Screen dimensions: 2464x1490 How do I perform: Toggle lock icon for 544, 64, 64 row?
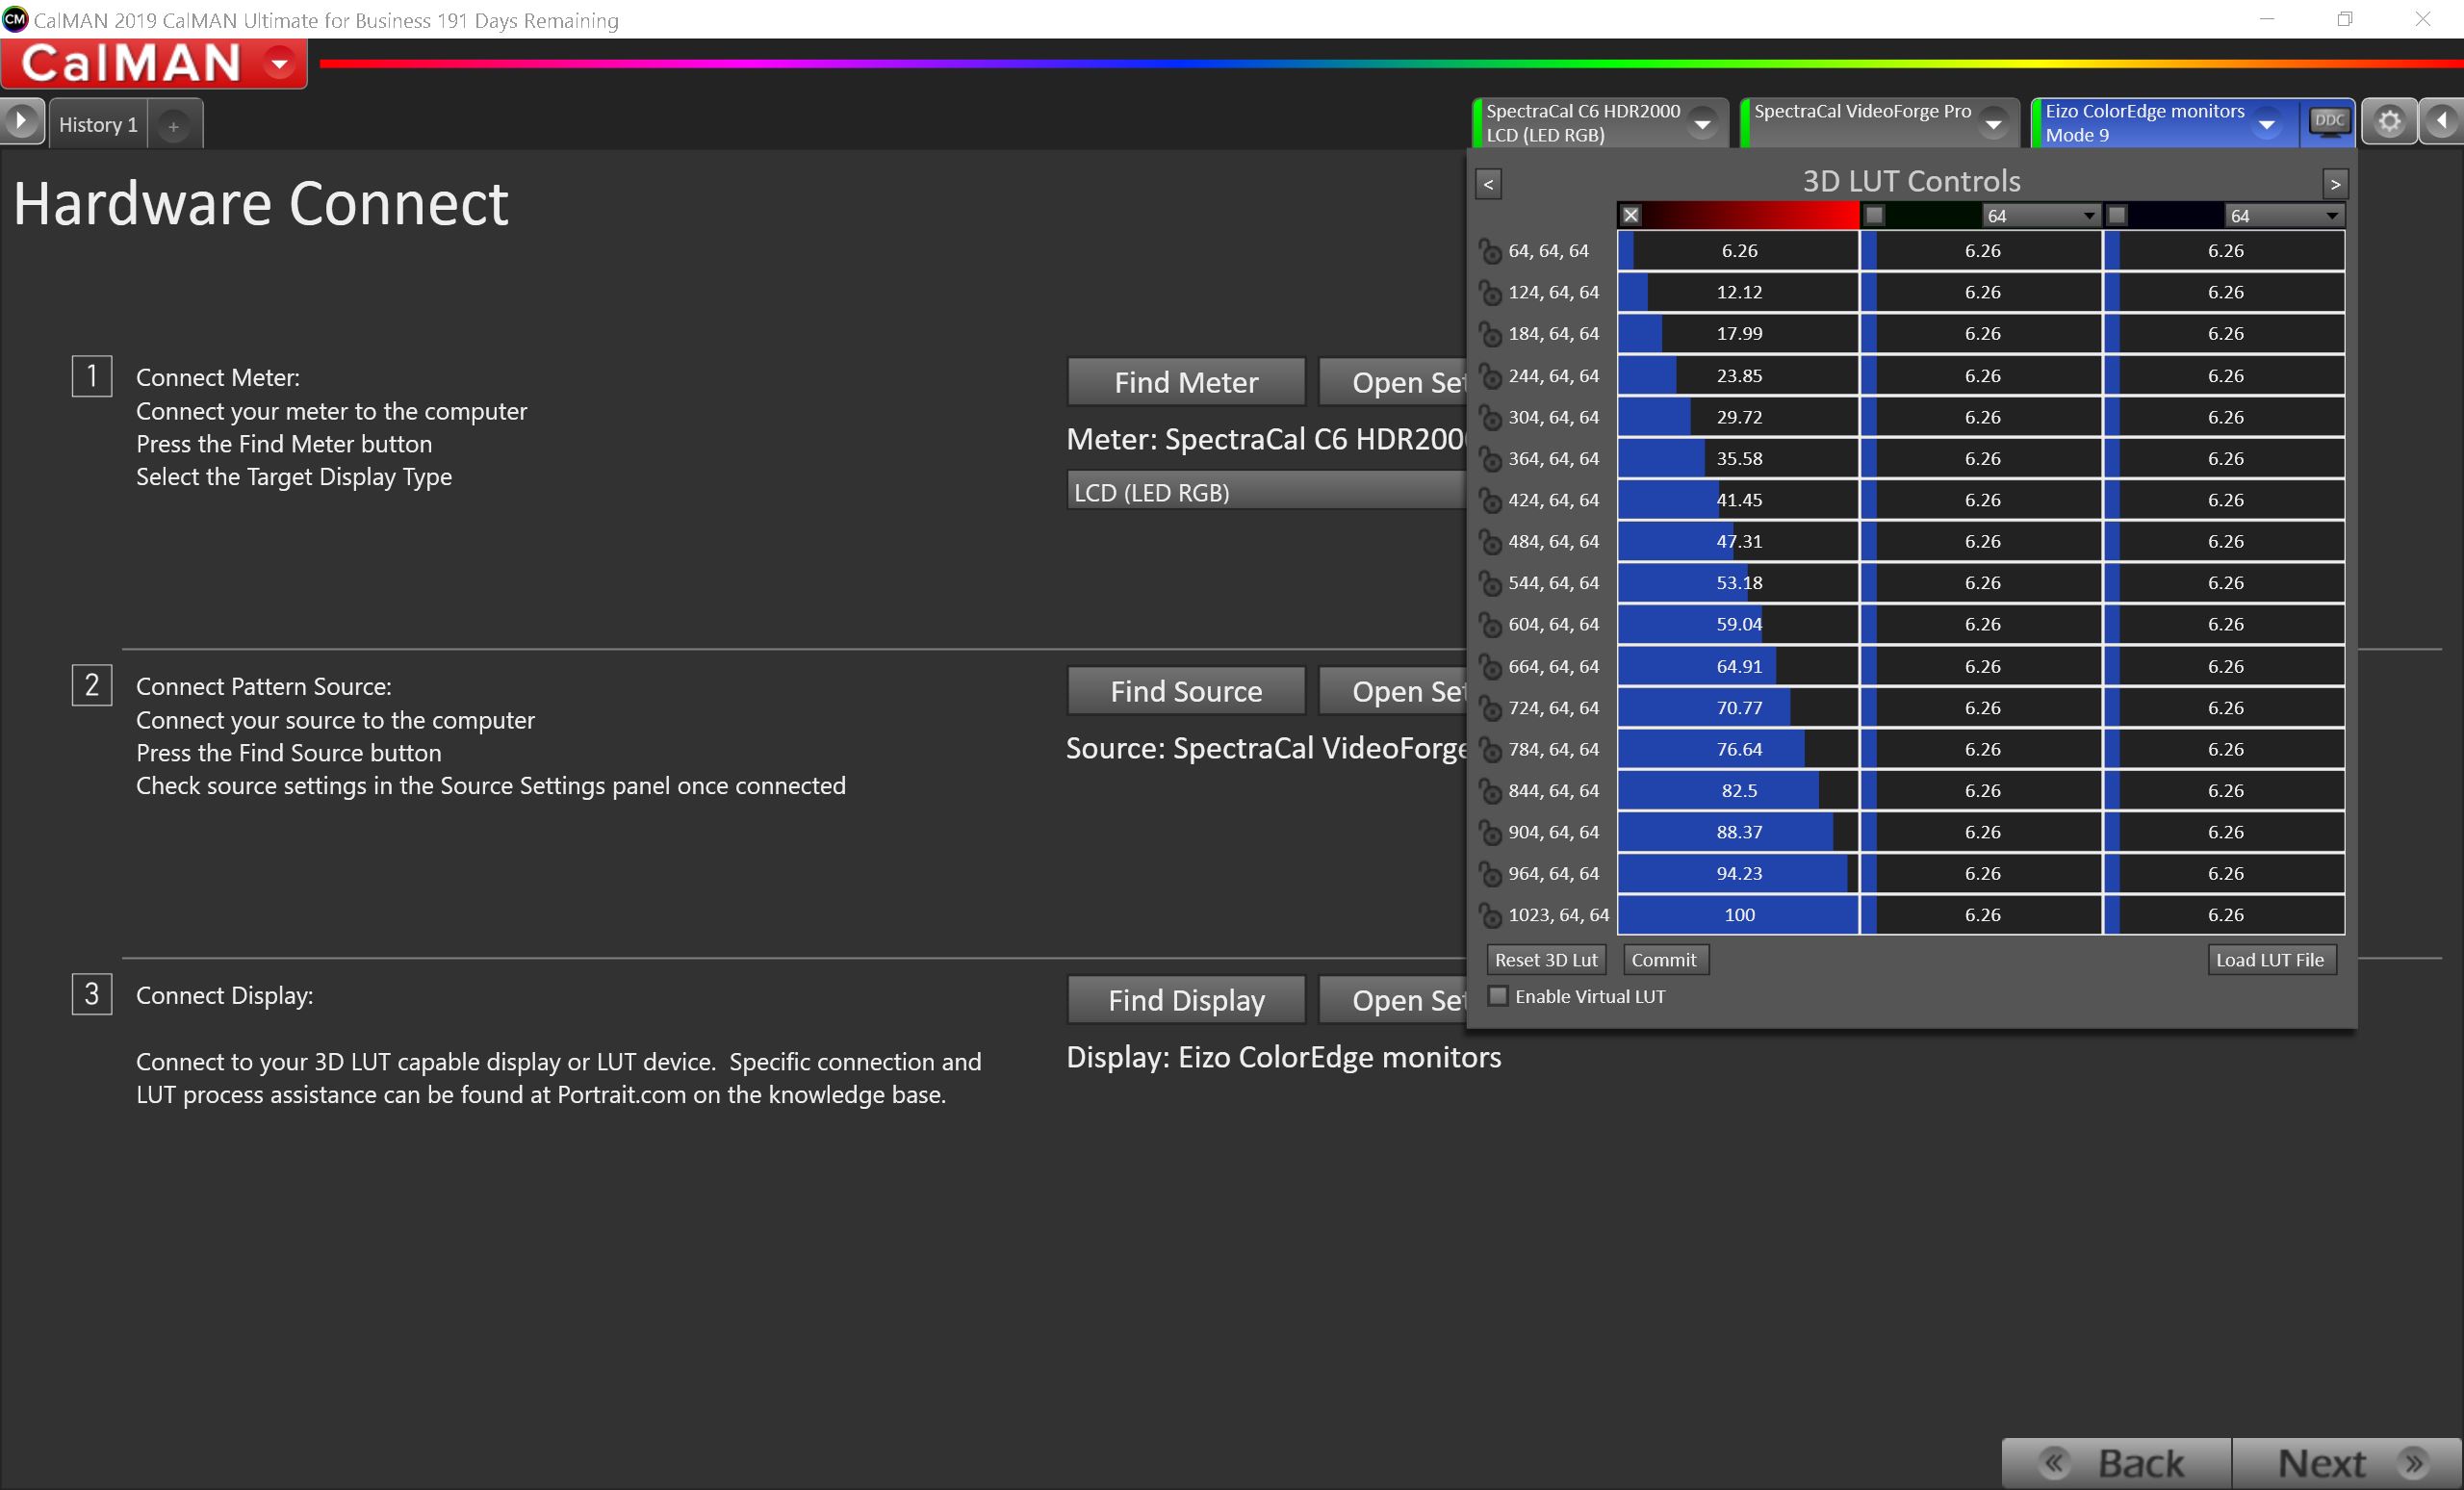(1490, 583)
